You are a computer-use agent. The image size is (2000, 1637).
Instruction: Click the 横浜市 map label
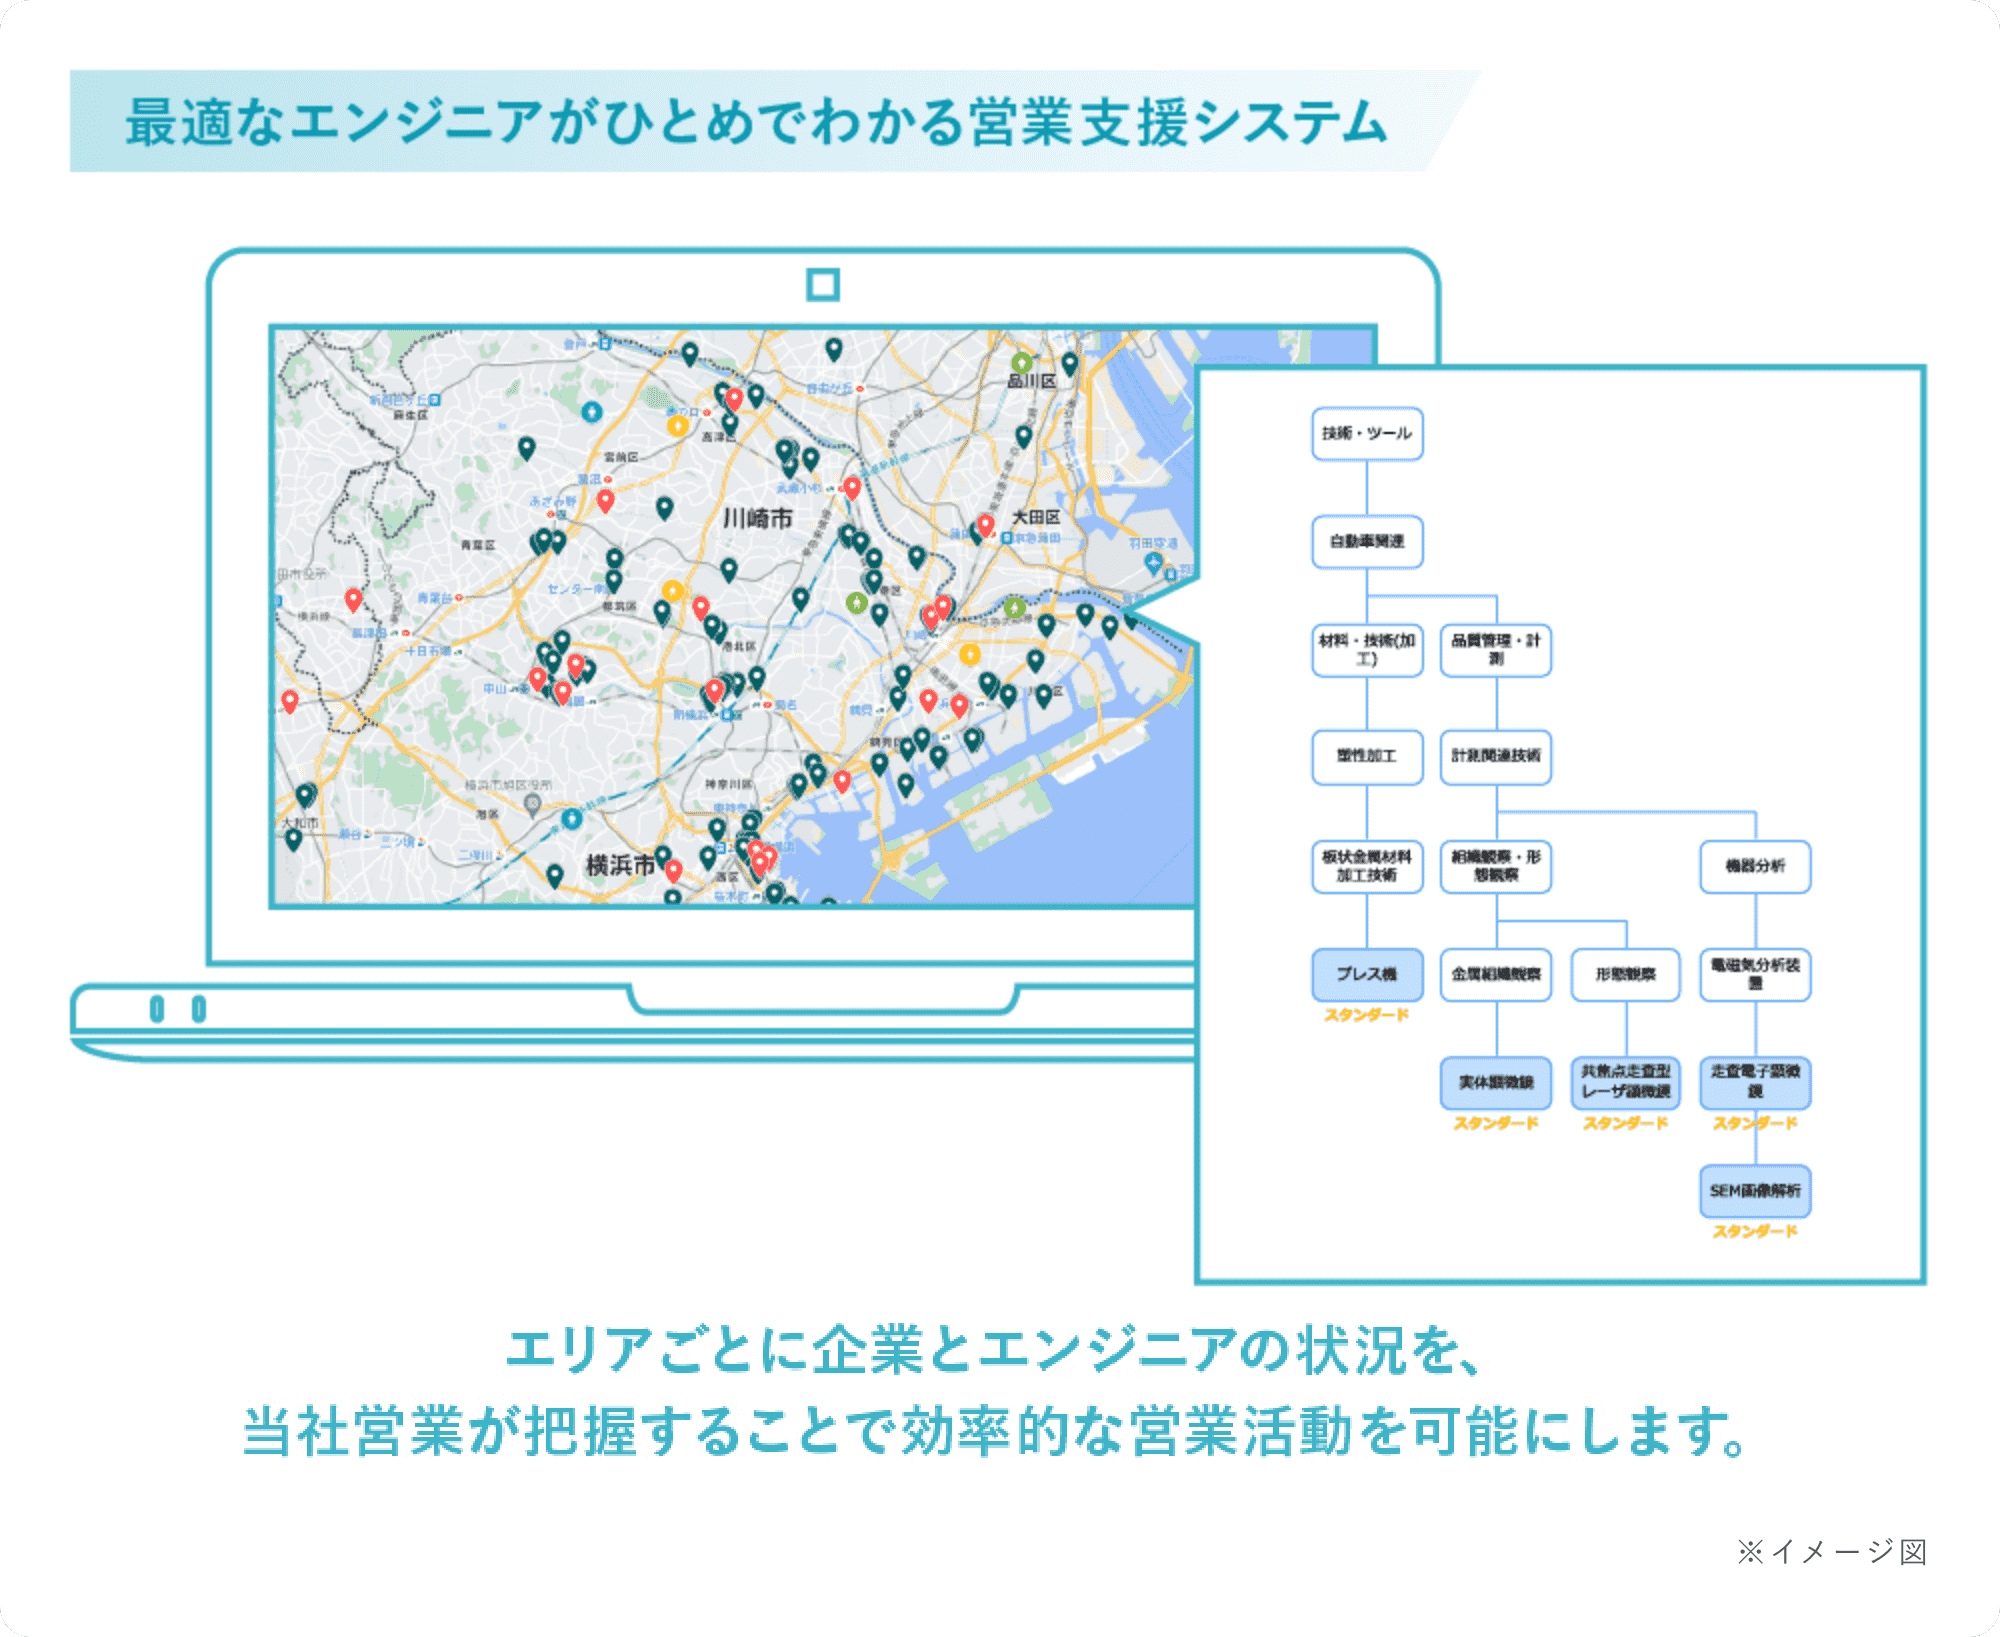(x=620, y=865)
